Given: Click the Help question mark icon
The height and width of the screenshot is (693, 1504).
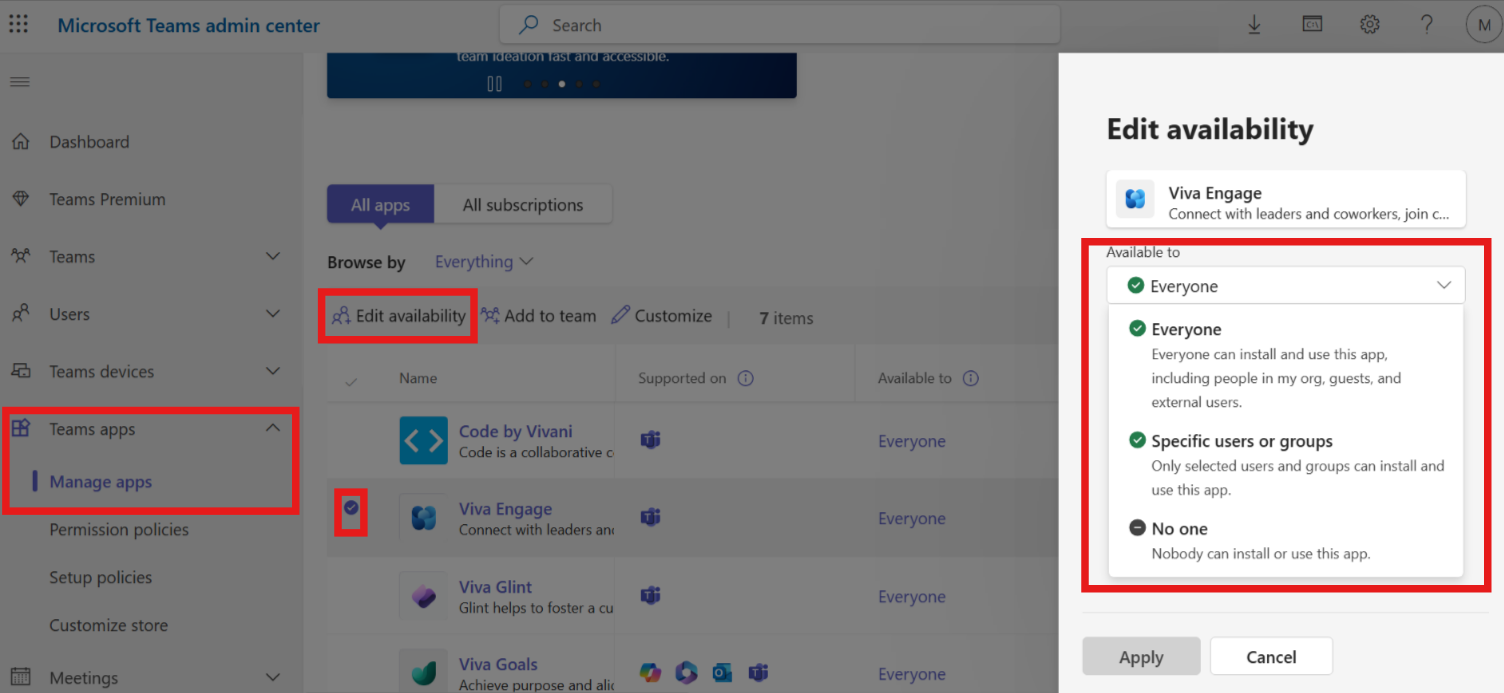Looking at the screenshot, I should click(1427, 25).
